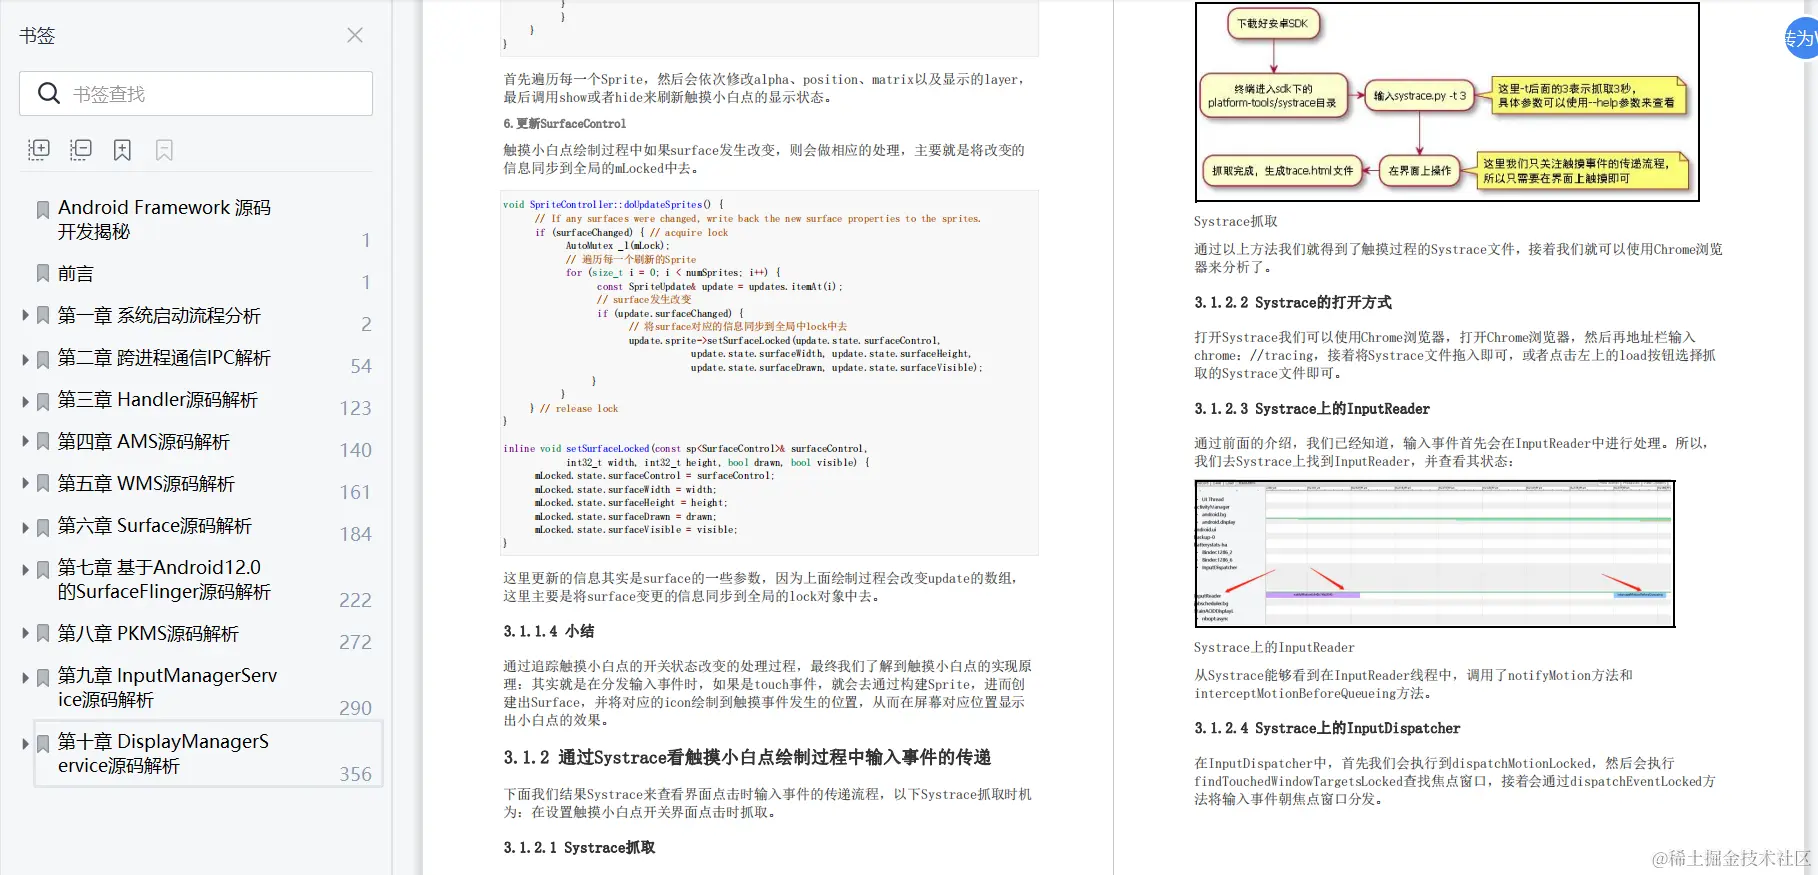Click page number 54 in bookmarks
Screen dimensions: 1818x875
[361, 366]
